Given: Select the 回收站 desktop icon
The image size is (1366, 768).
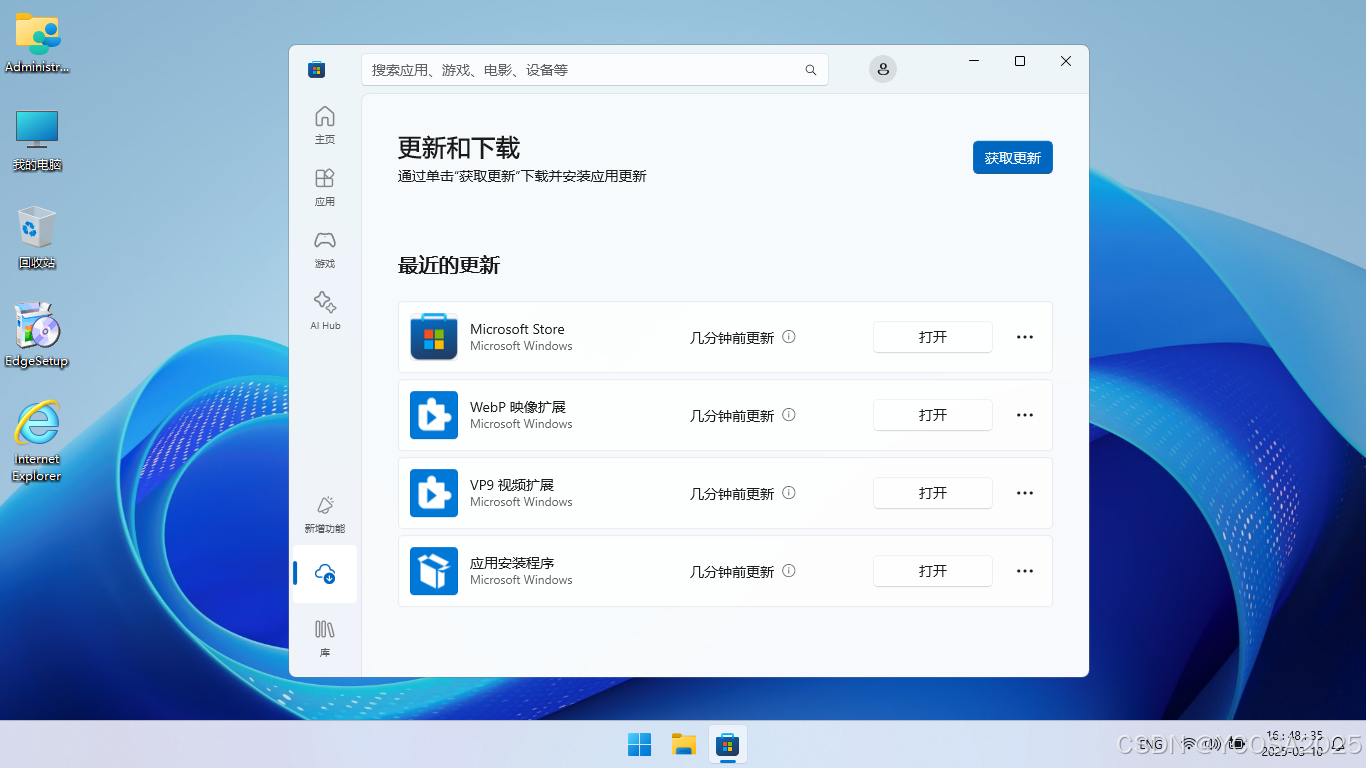Looking at the screenshot, I should (37, 237).
